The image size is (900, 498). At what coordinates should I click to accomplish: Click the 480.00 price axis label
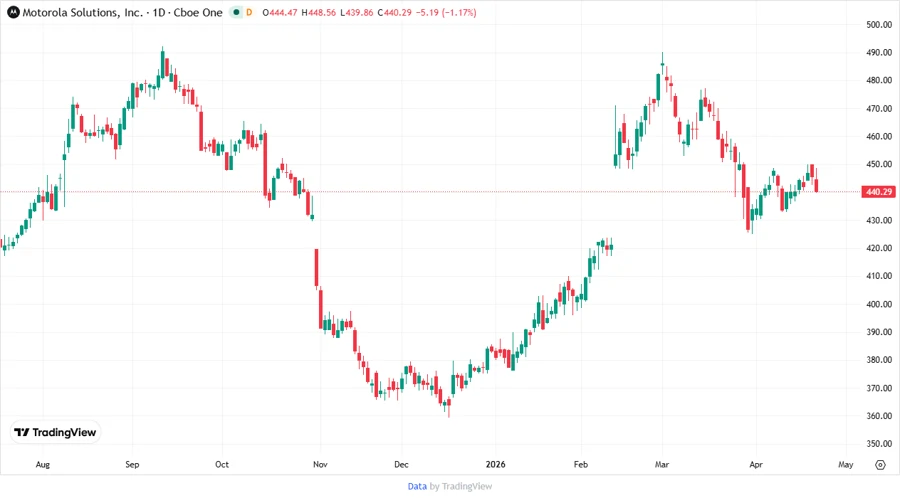pos(879,81)
